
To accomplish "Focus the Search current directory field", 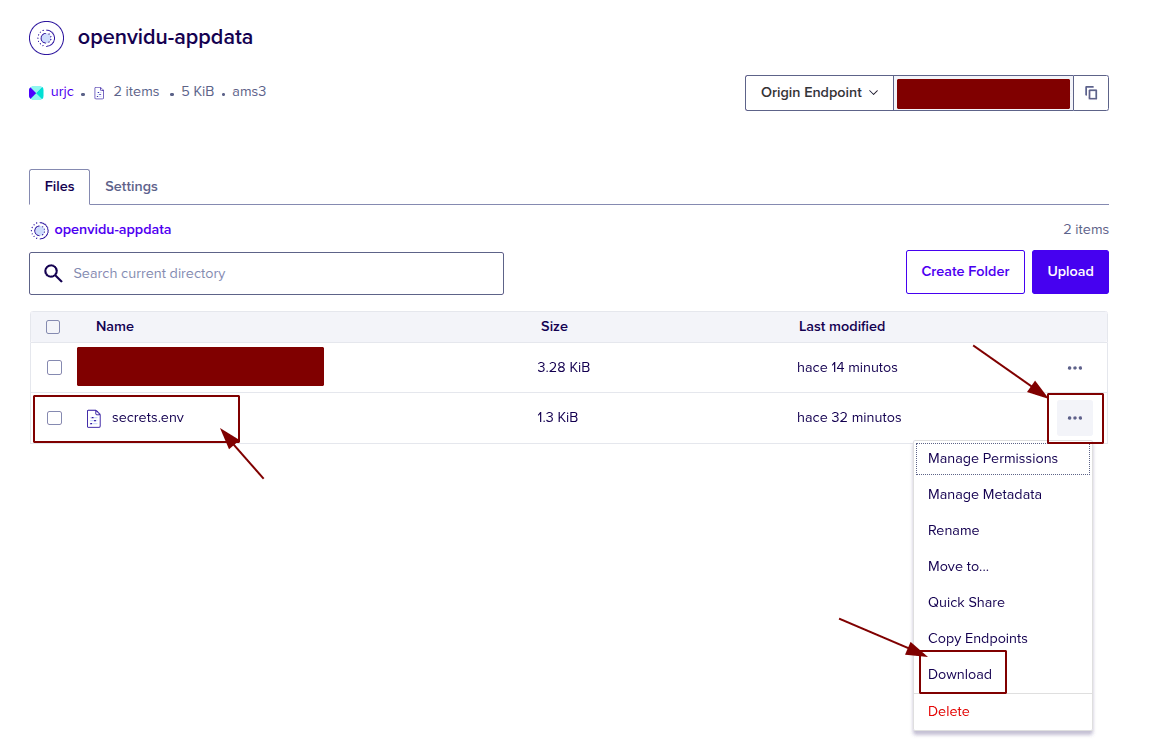I will pos(280,273).
